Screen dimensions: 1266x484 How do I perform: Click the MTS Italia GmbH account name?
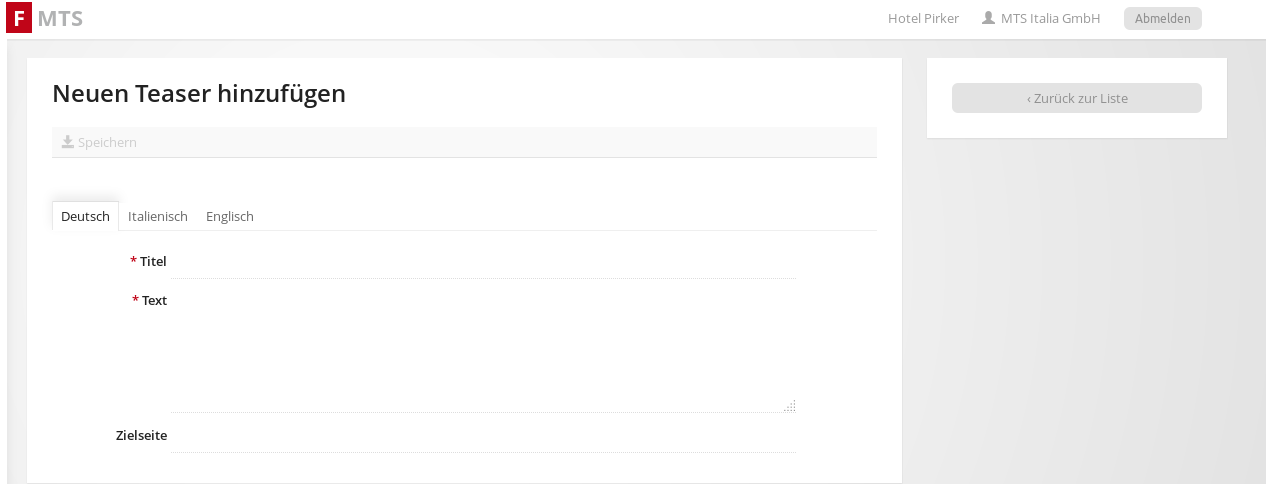pyautogui.click(x=1050, y=18)
